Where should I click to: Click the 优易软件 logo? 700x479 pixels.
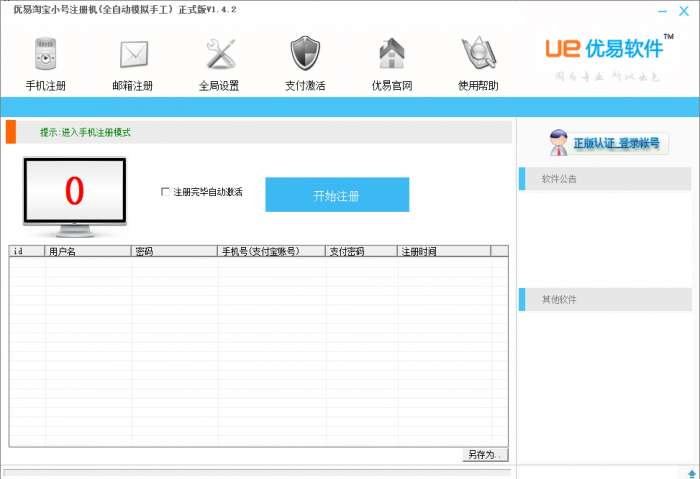click(609, 48)
